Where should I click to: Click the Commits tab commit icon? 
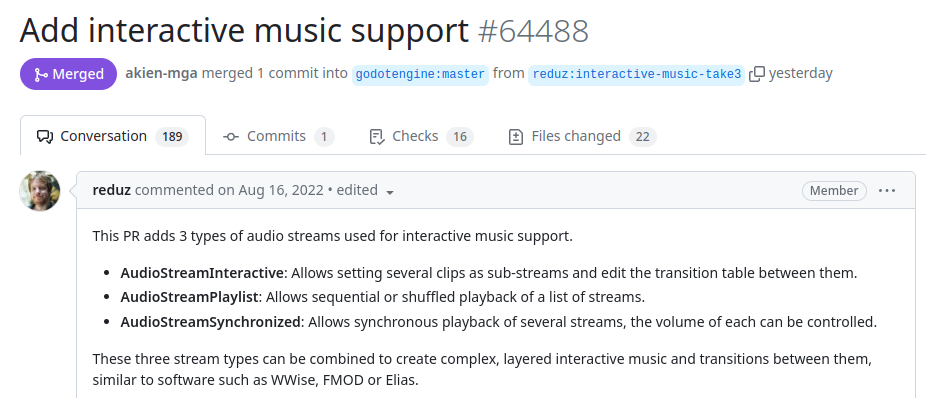[230, 137]
